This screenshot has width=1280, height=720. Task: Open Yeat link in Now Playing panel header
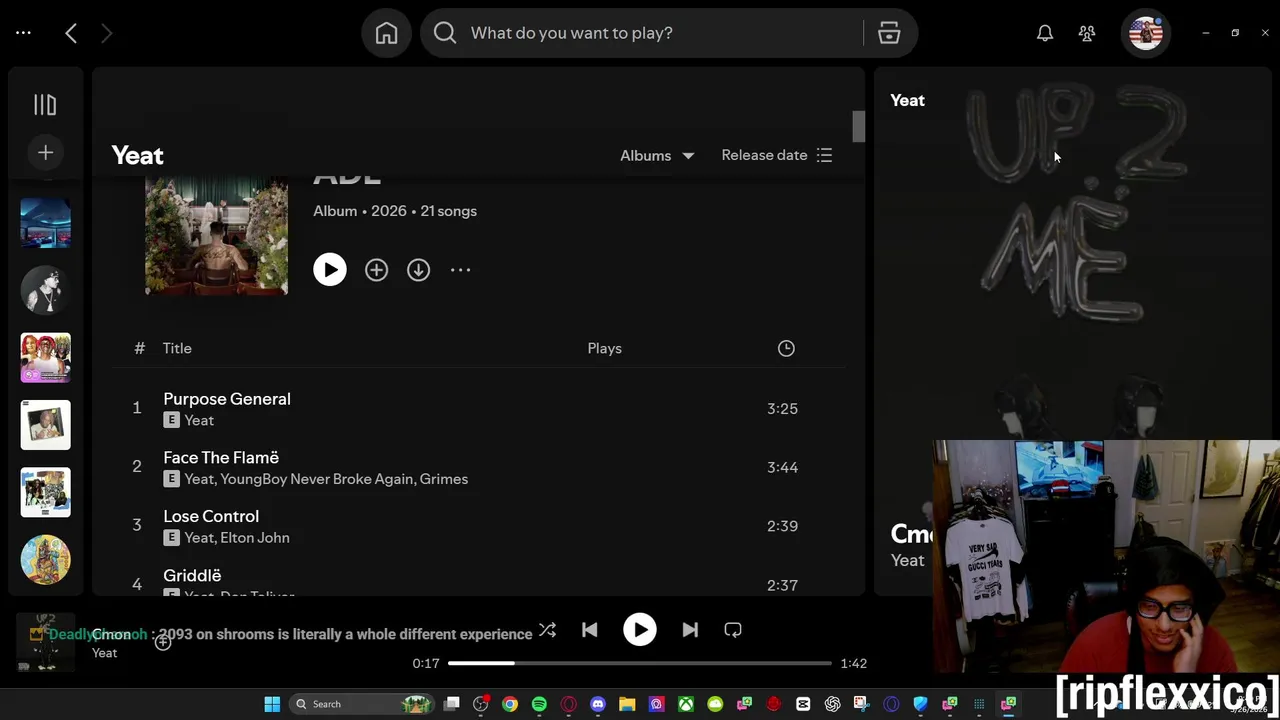(x=908, y=100)
